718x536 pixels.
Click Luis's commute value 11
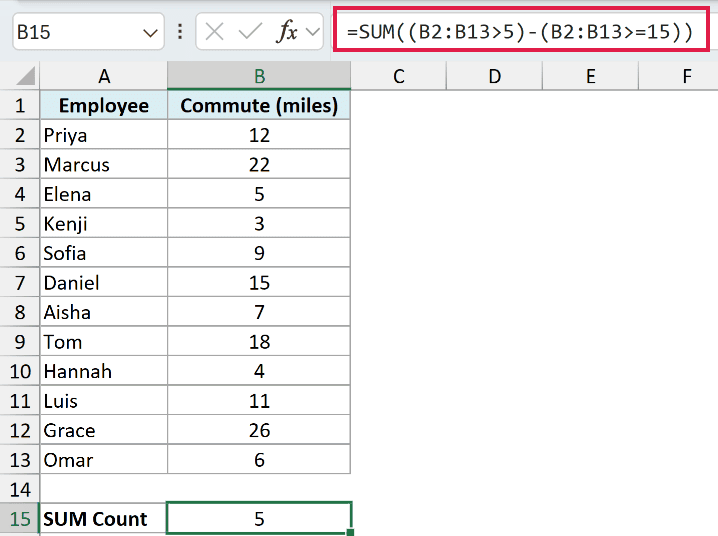tap(259, 401)
